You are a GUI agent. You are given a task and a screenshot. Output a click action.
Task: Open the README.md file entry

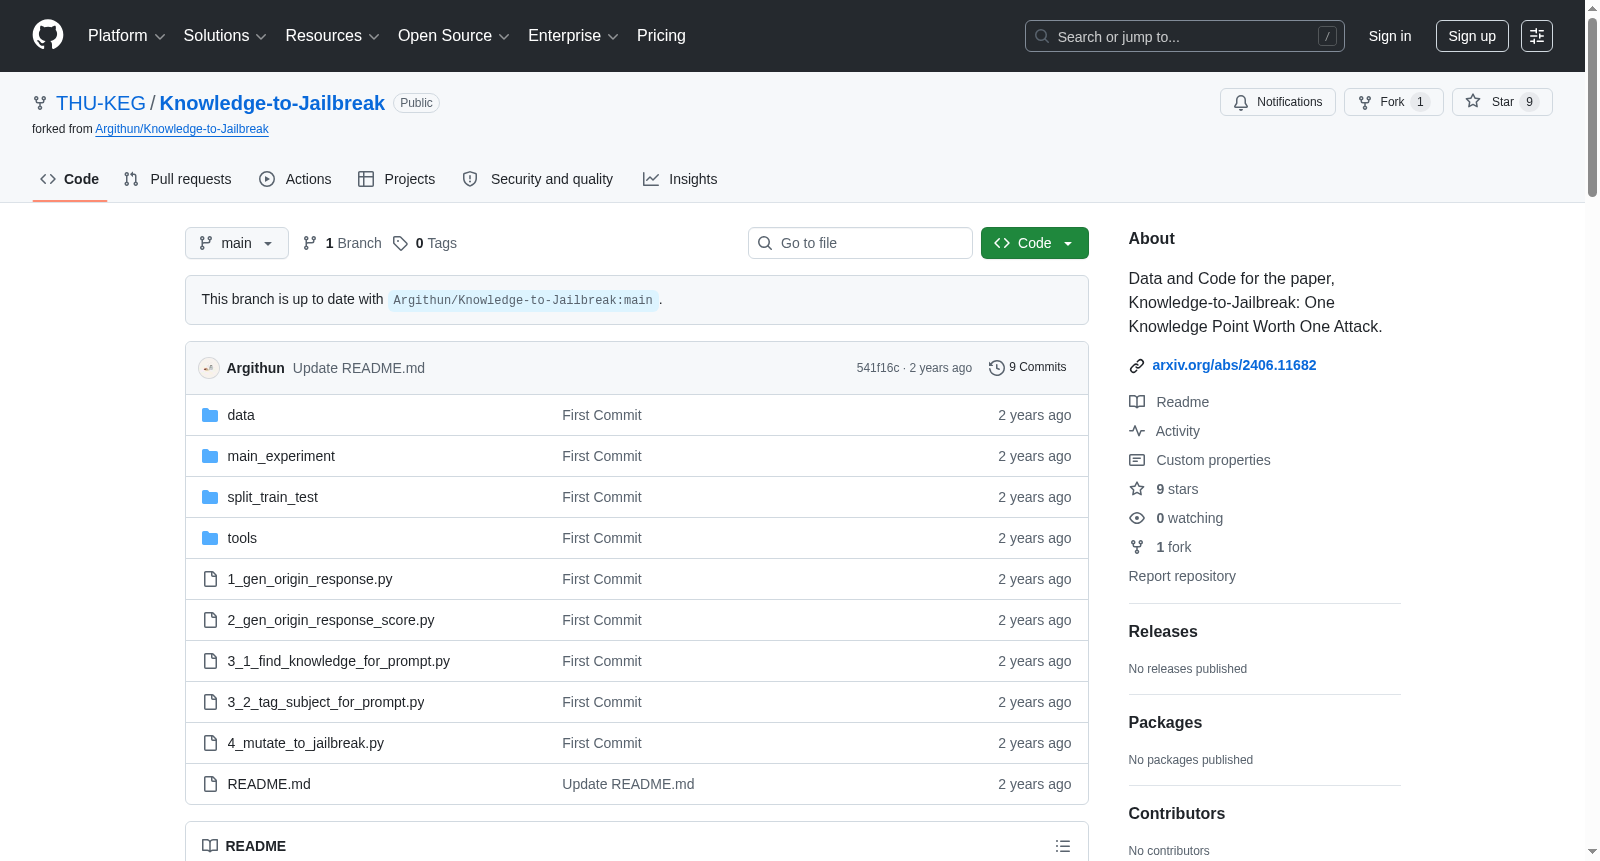[269, 784]
